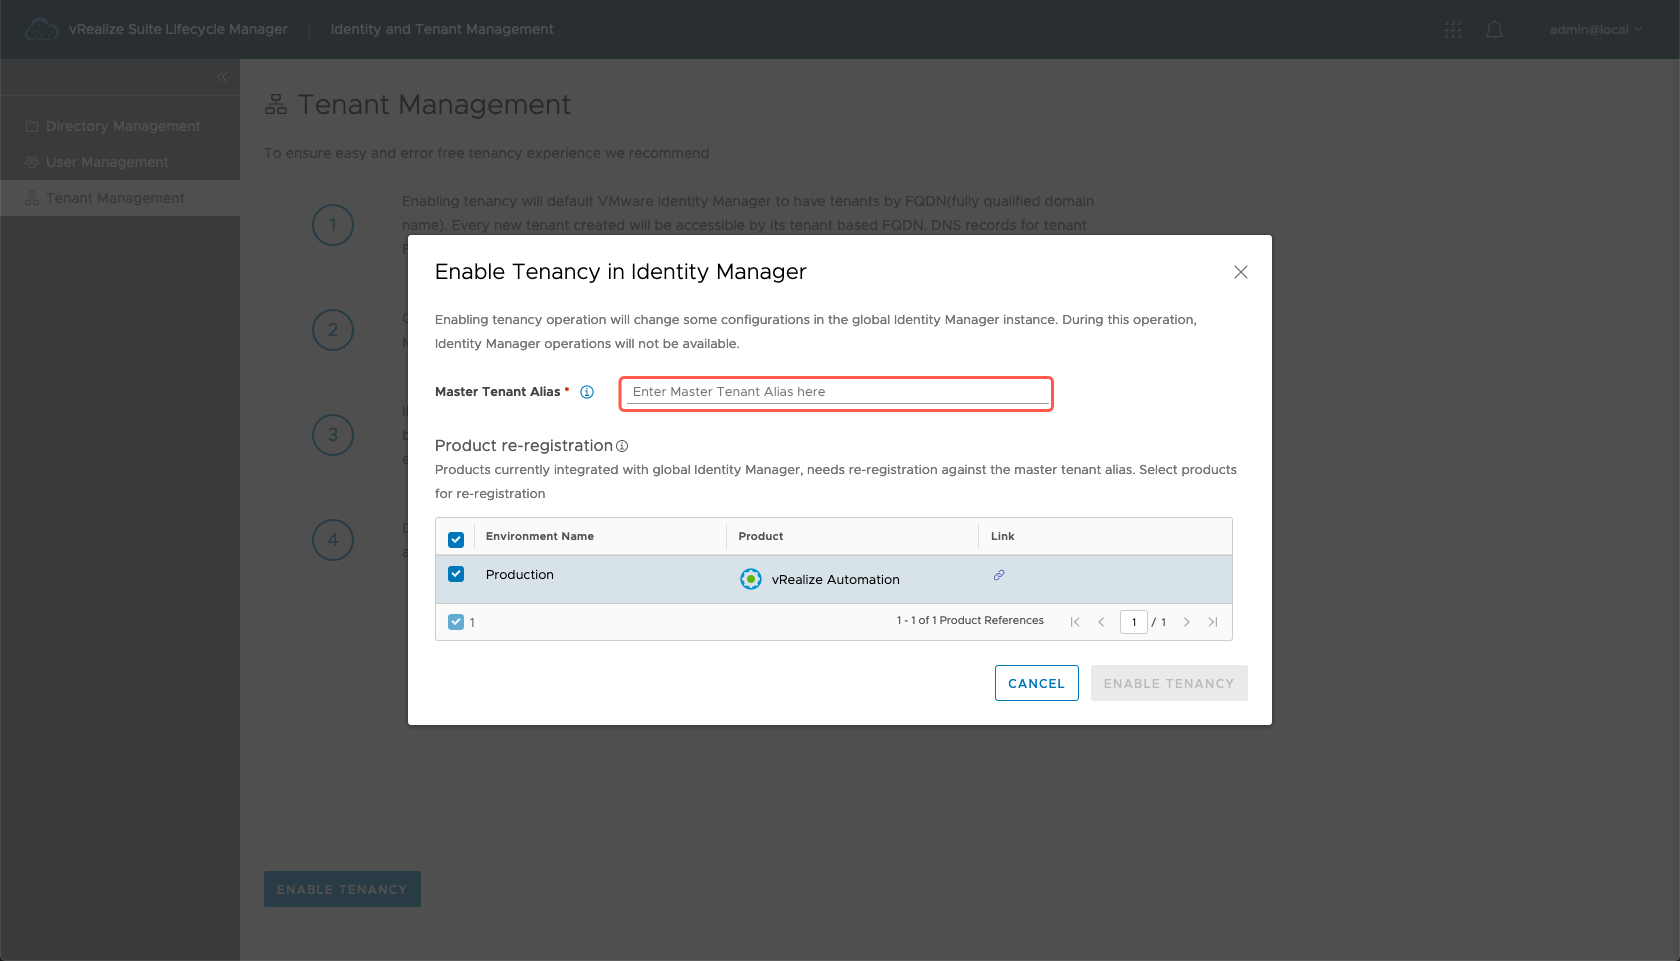Image resolution: width=1680 pixels, height=961 pixels.
Task: Click the vRealize Suite cloud logo
Action: [x=41, y=30]
